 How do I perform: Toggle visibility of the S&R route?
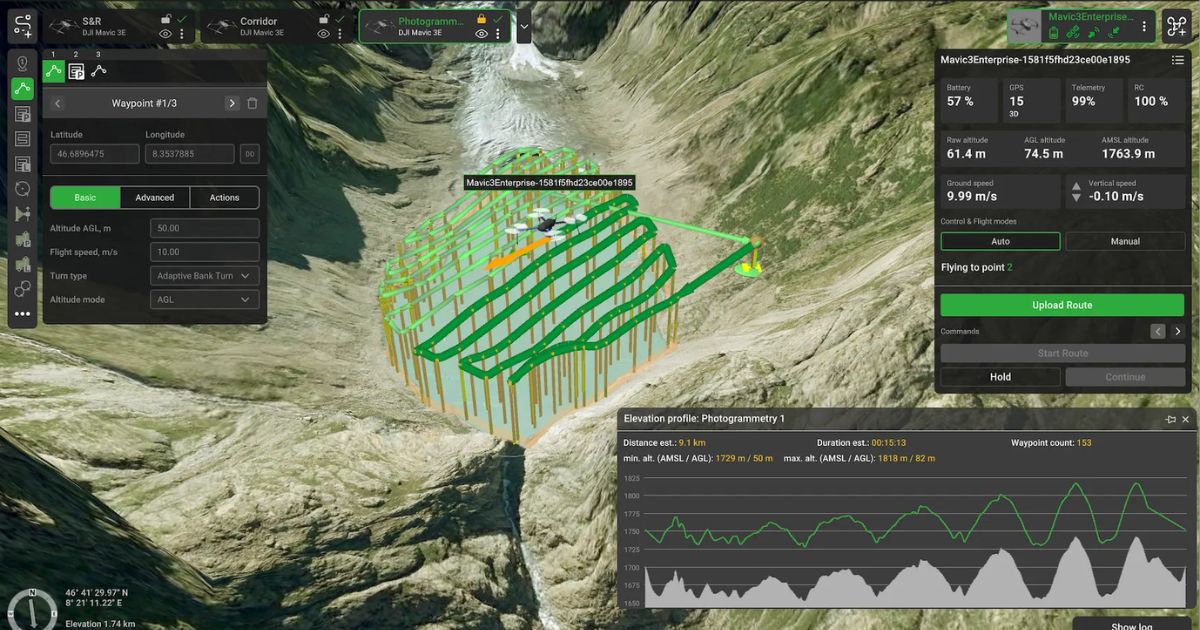166,34
